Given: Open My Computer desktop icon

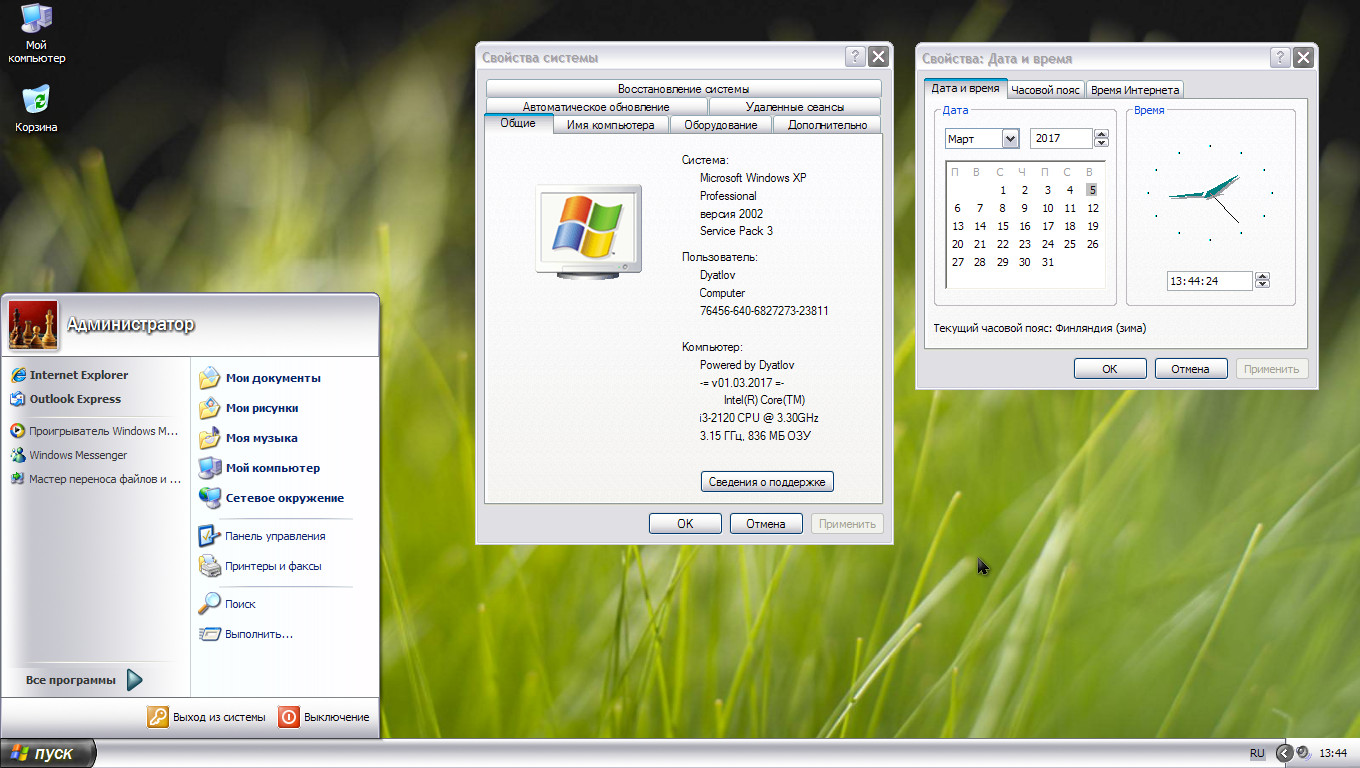Looking at the screenshot, I should [37, 20].
